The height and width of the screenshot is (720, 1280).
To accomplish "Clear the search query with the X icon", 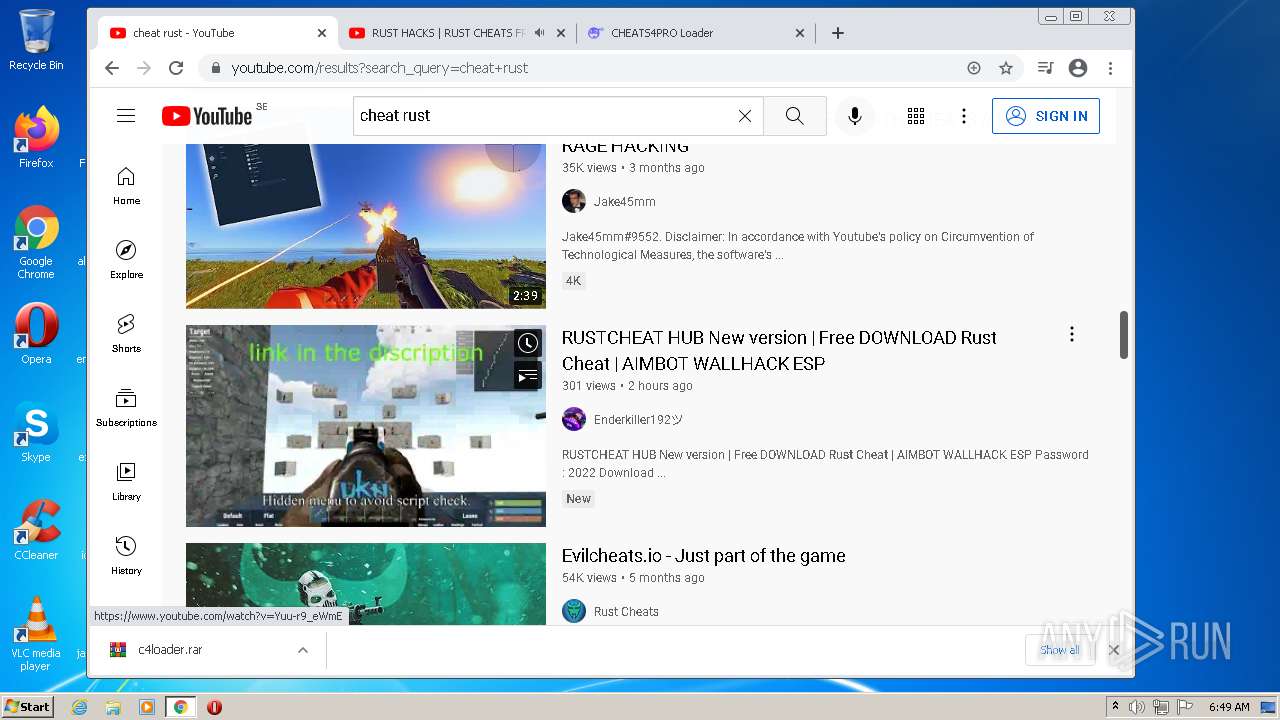I will coord(745,116).
